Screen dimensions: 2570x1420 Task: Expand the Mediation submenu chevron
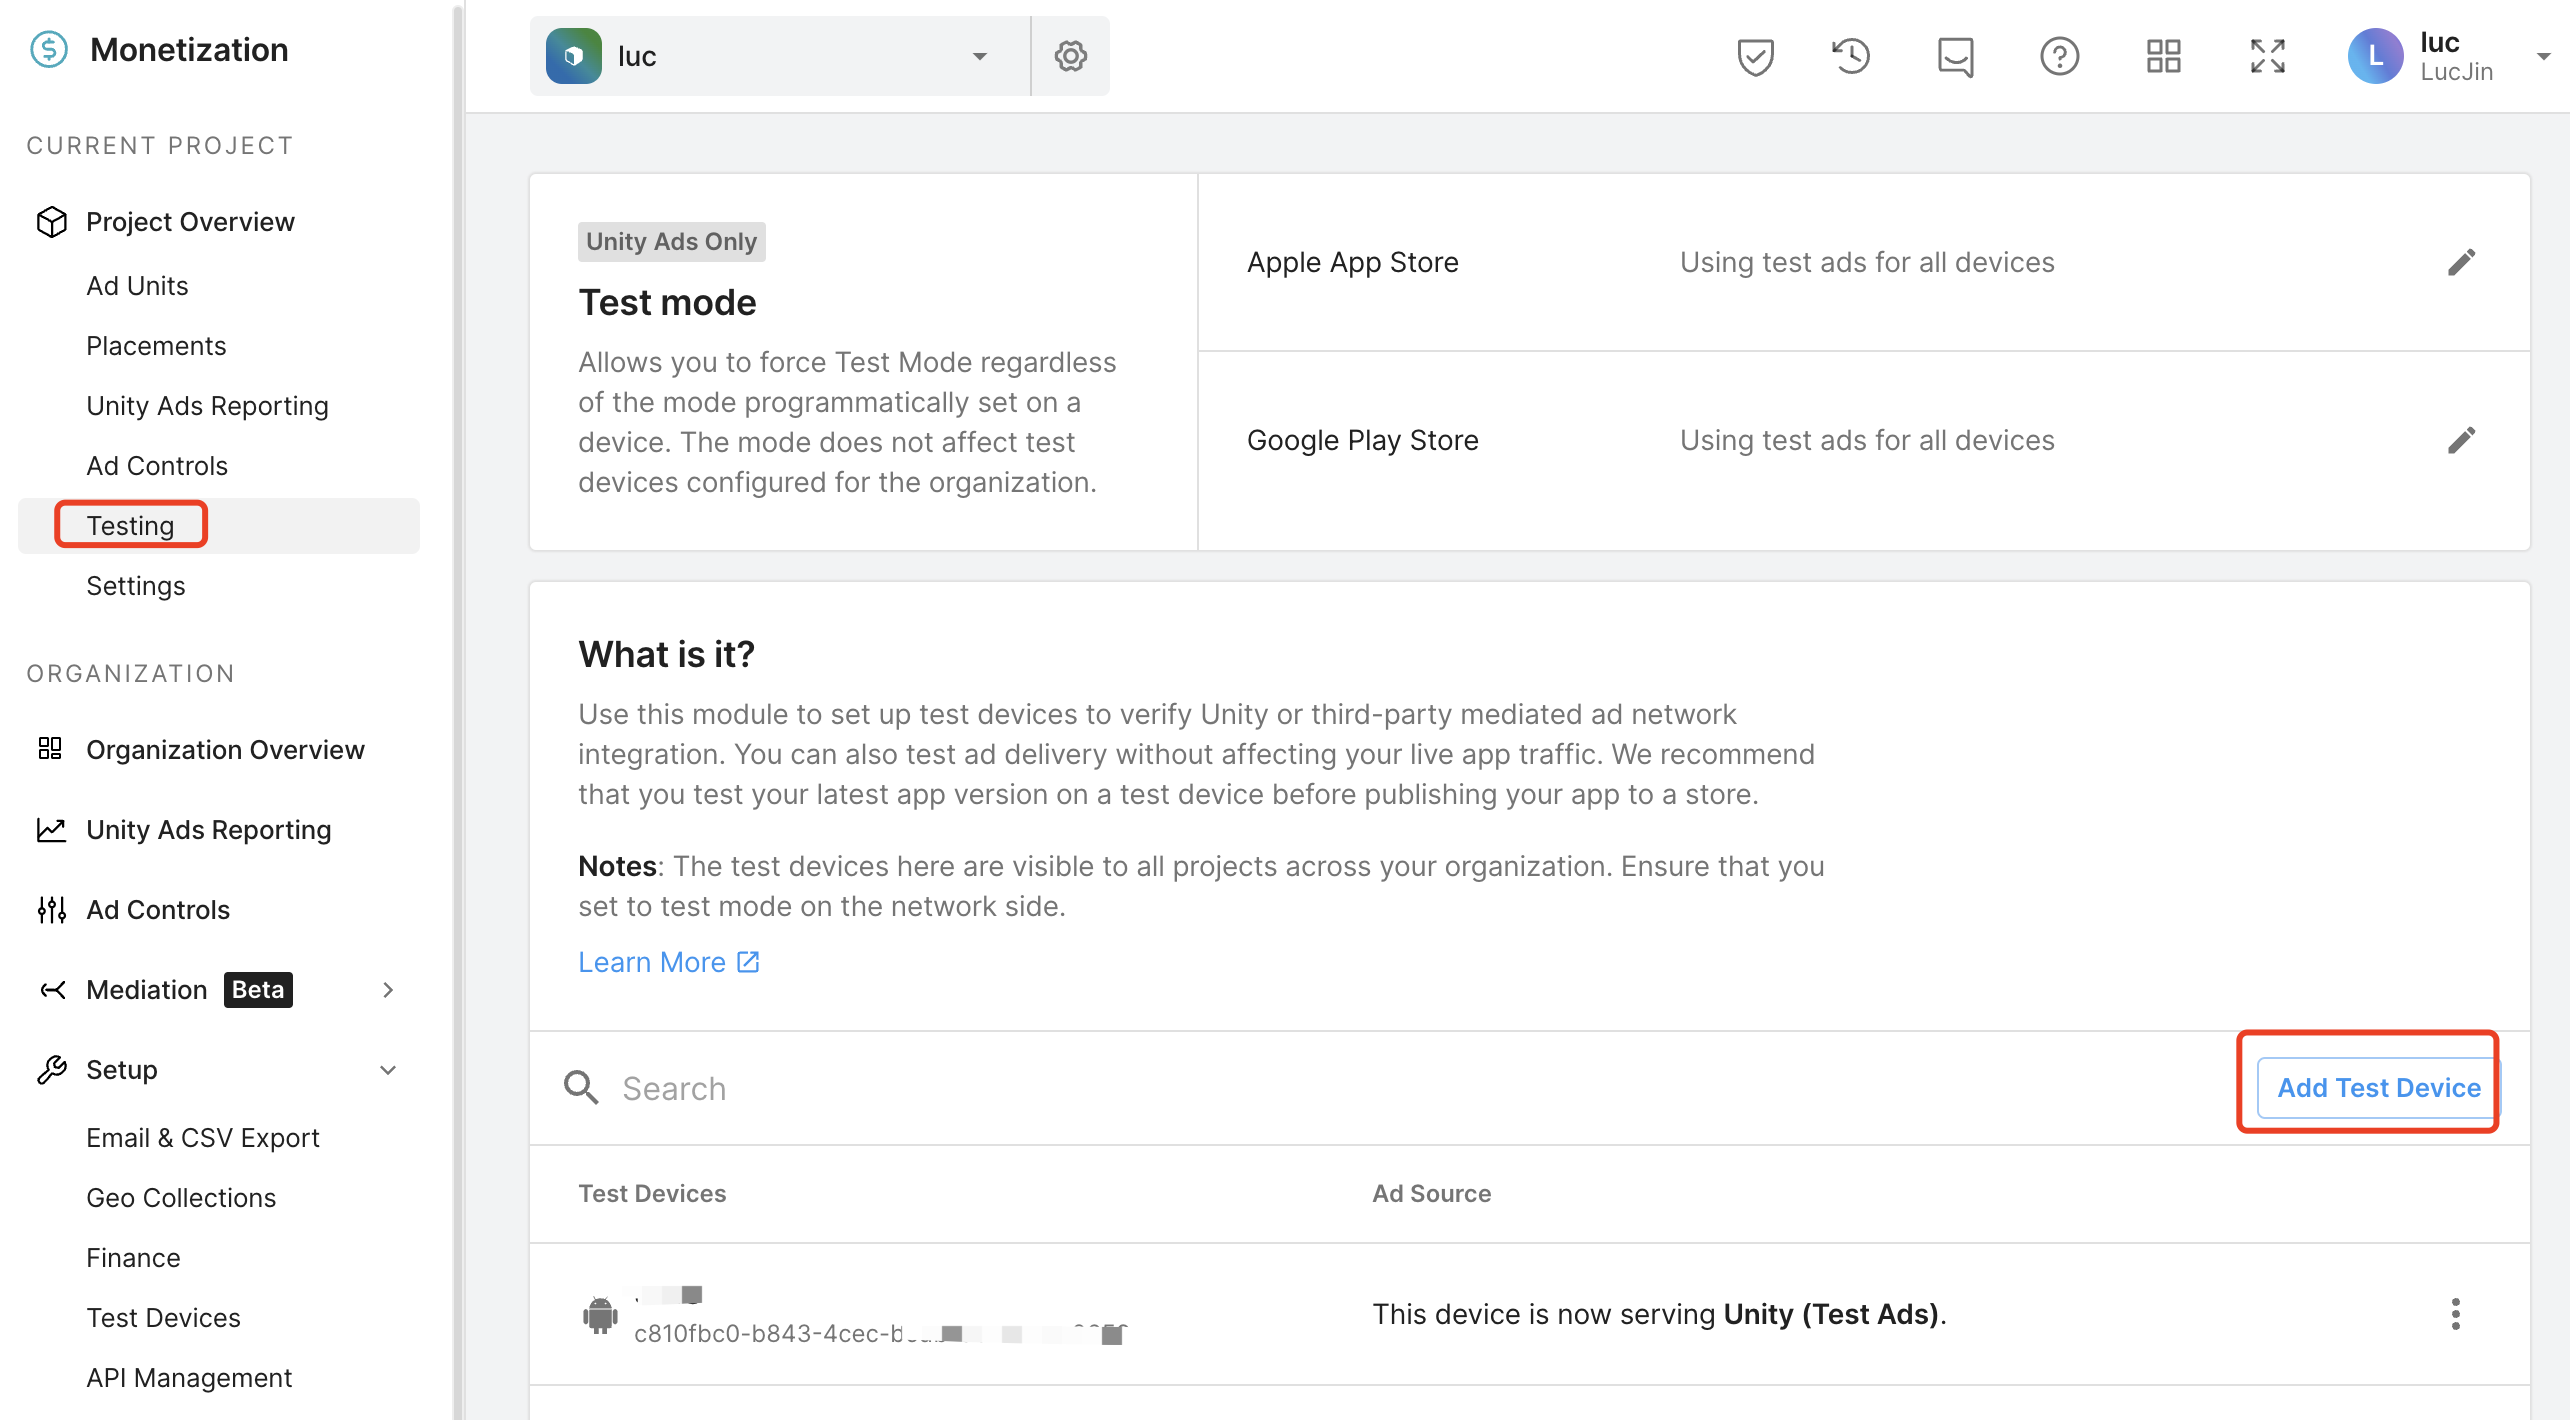388,990
